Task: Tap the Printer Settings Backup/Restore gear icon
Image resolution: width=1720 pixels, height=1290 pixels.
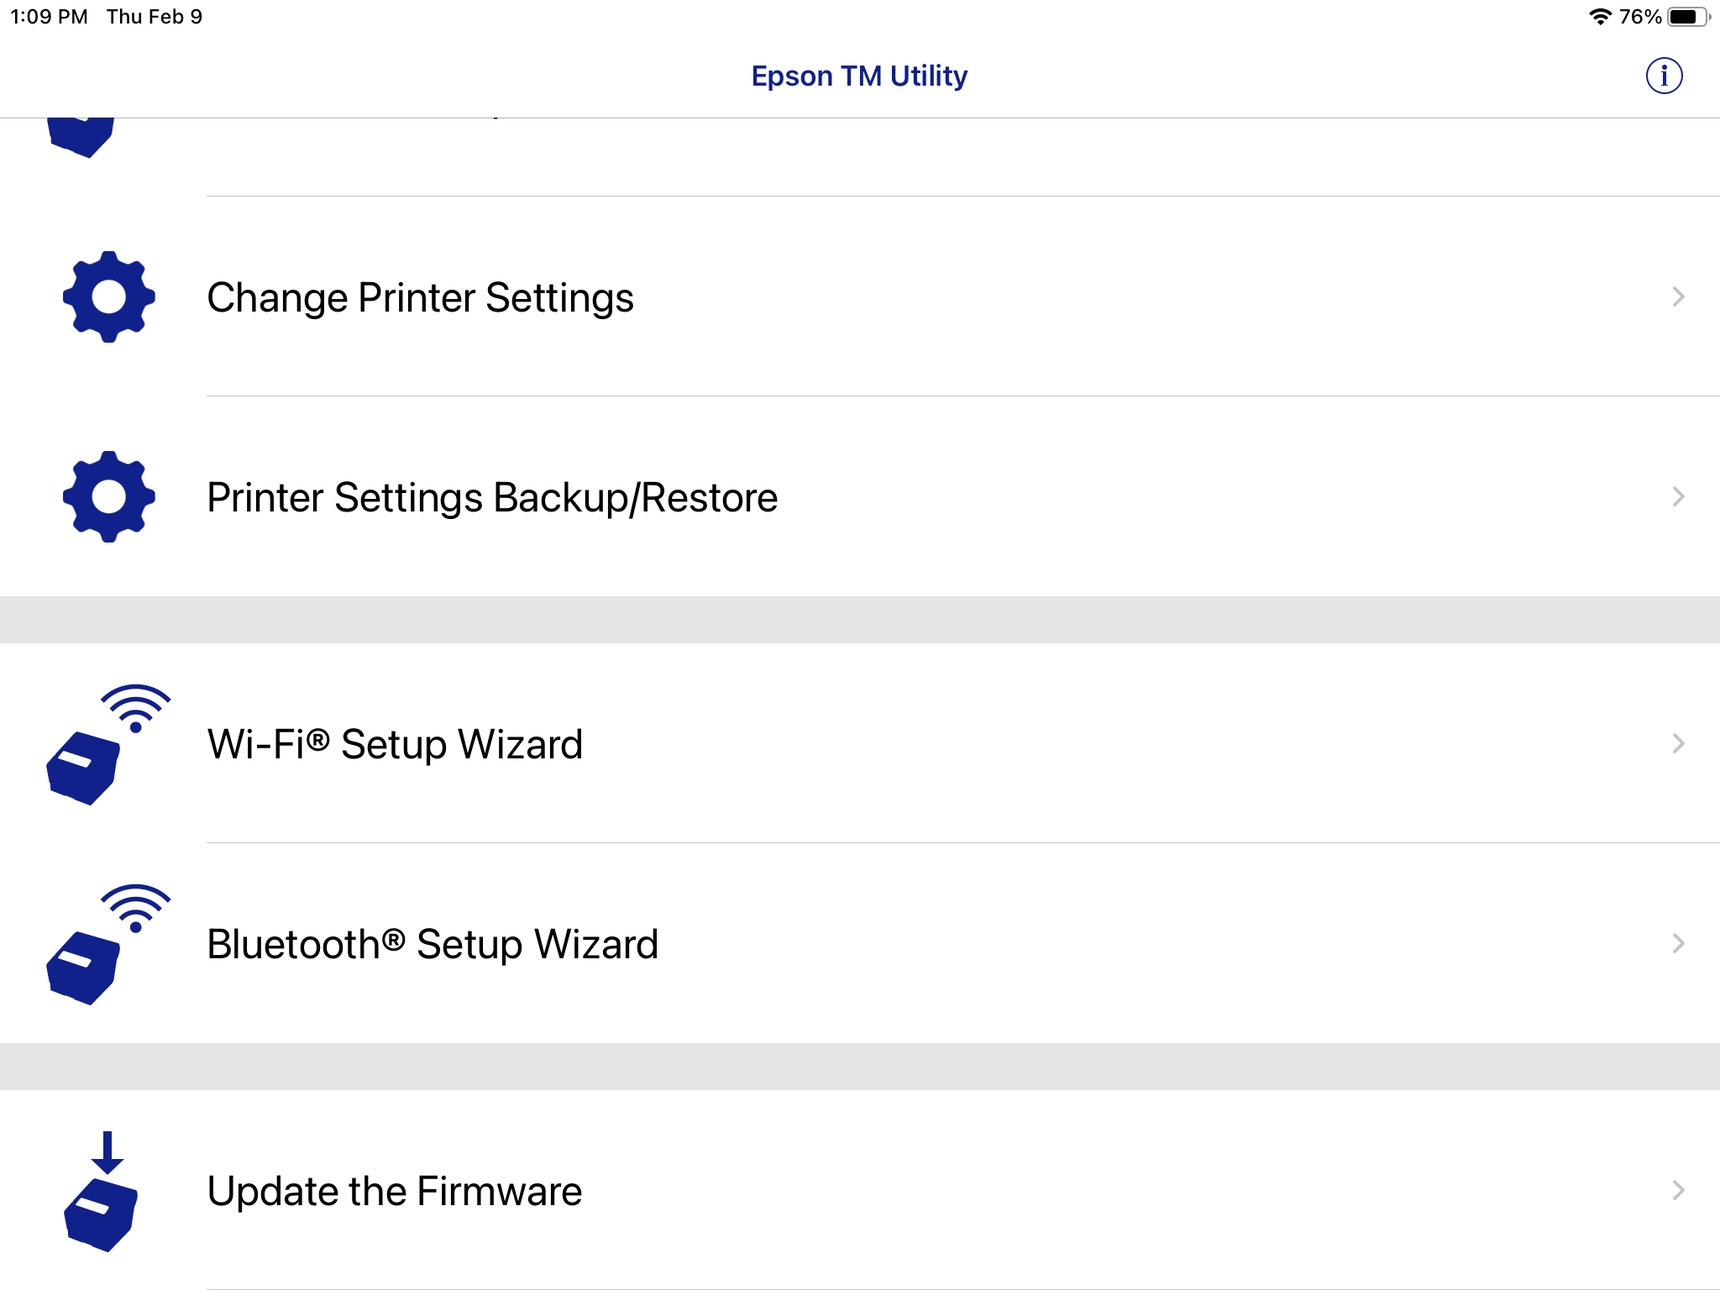Action: pyautogui.click(x=108, y=495)
